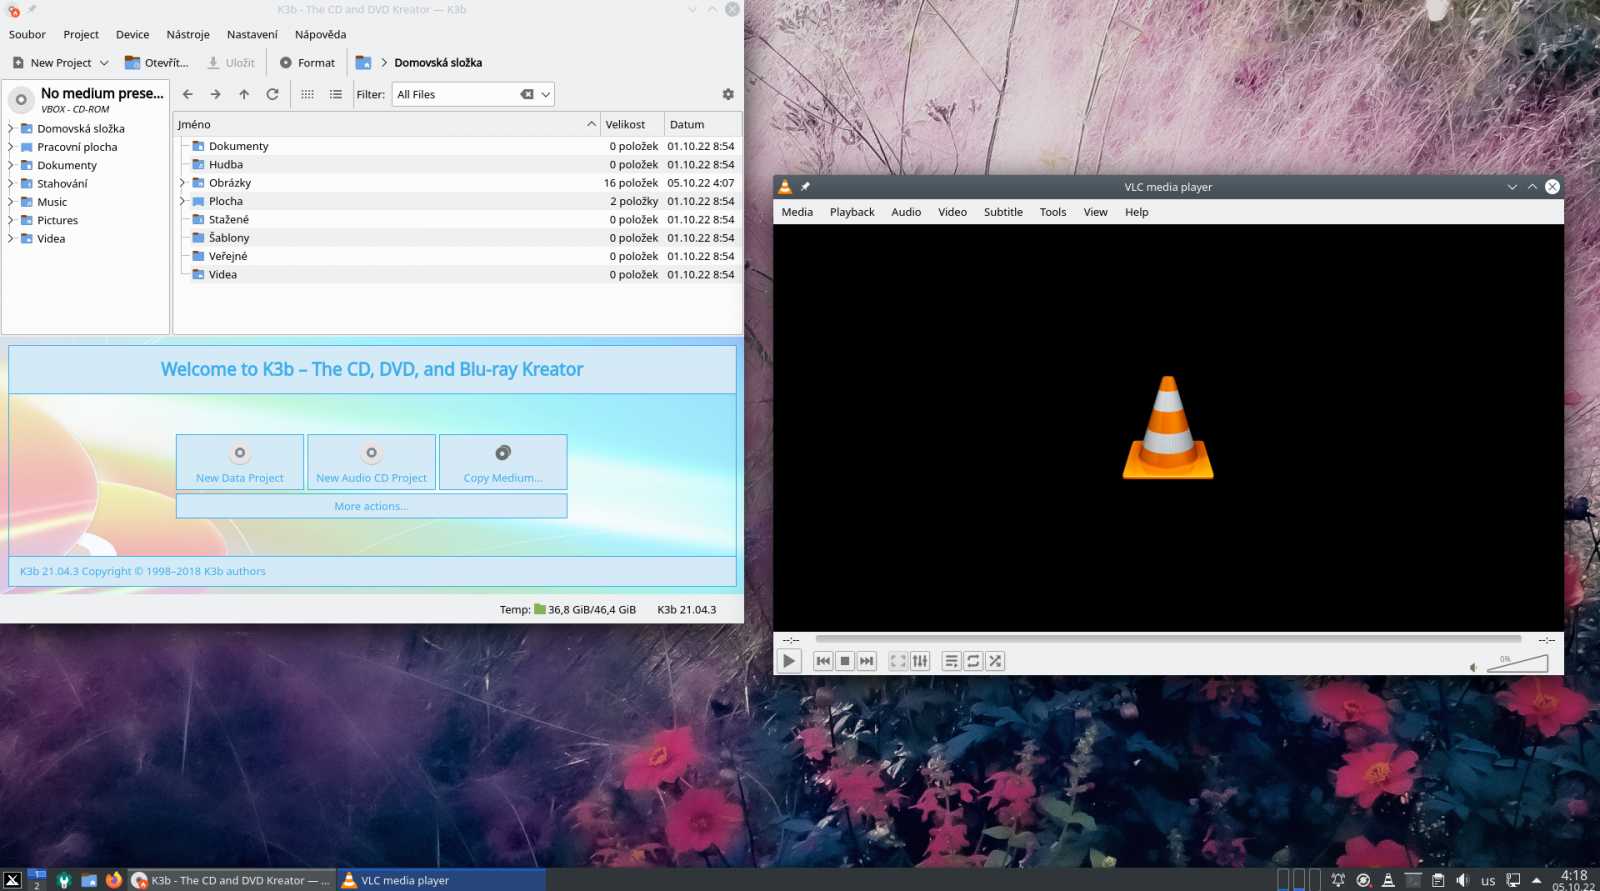Screen dimensions: 1600x891
Task: Sort files by Jméno column header
Action: (x=387, y=124)
